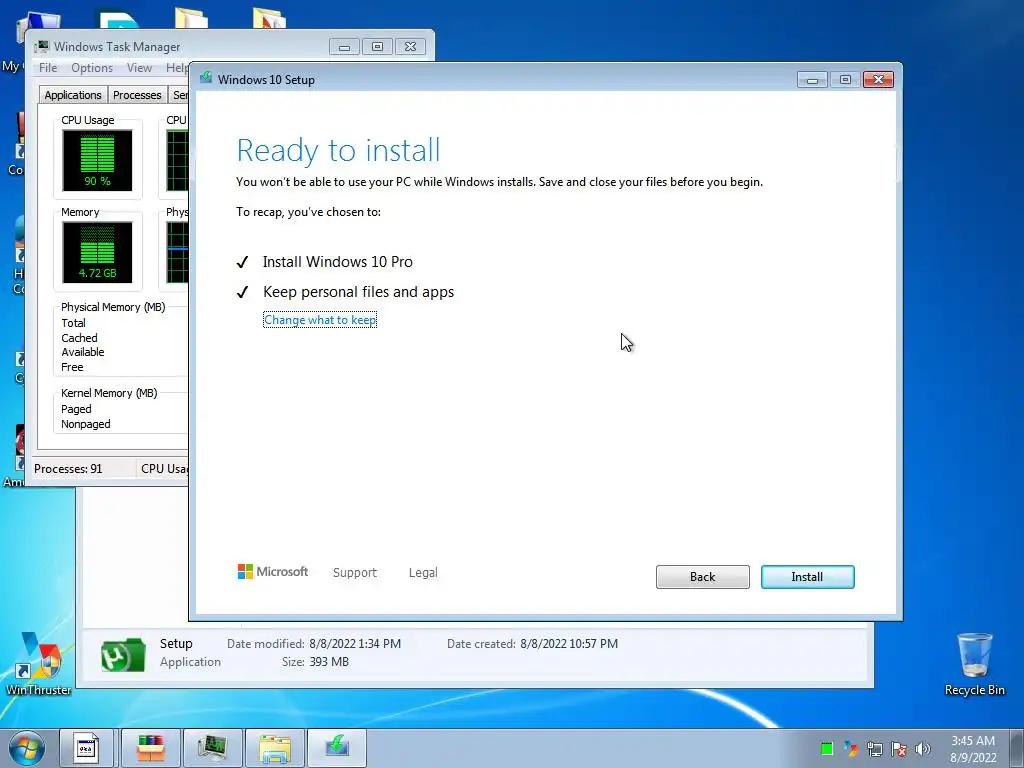Open the View menu in Task Manager
Viewport: 1024px width, 768px height.
point(139,68)
